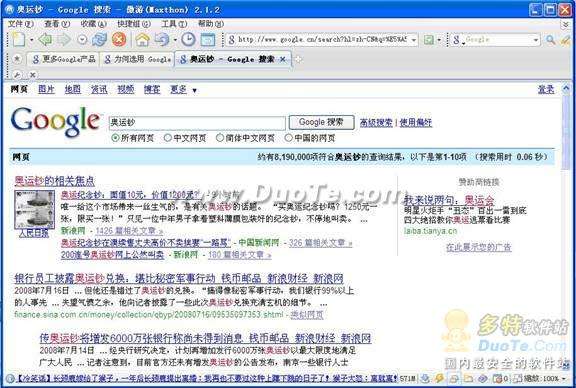Go back with the green Back arrow
The width and height of the screenshot is (576, 388).
click(x=45, y=39)
